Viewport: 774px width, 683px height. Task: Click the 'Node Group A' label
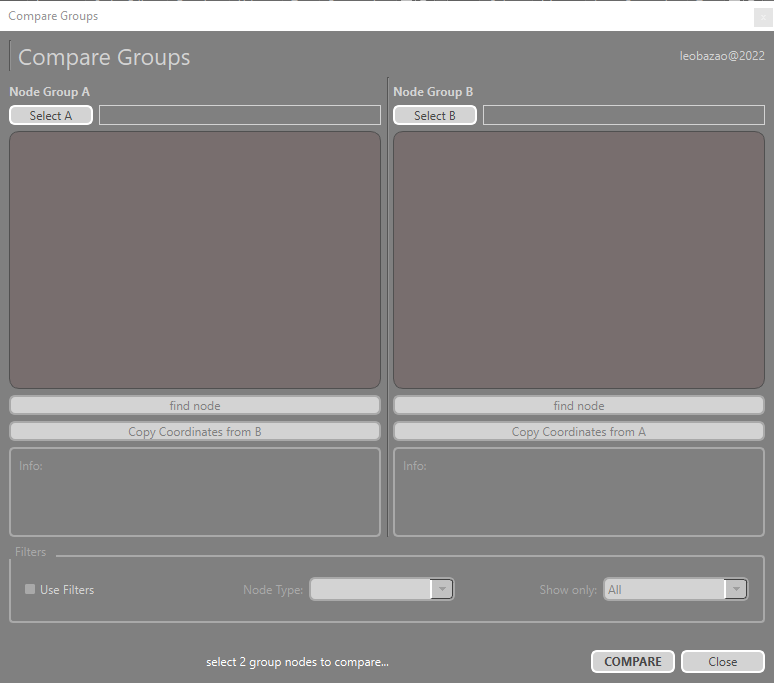pyautogui.click(x=49, y=92)
